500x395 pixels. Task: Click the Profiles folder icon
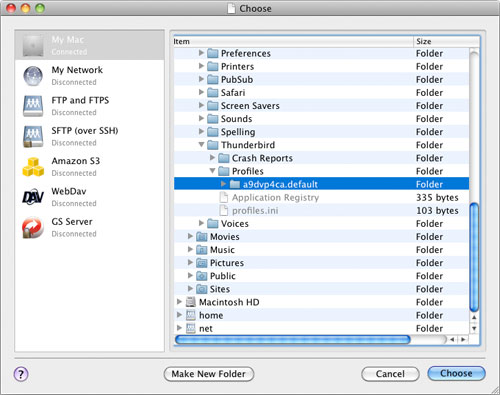[x=223, y=171]
